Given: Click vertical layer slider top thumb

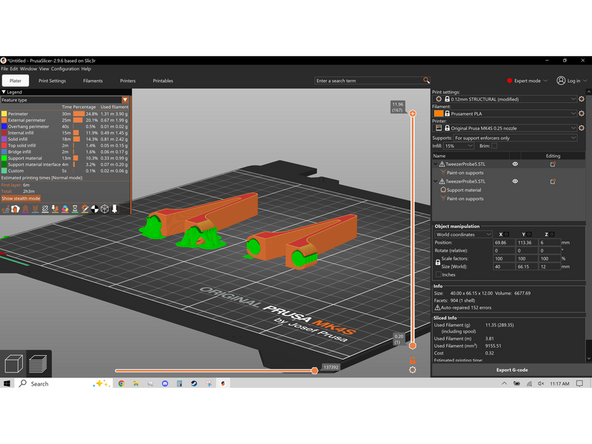Looking at the screenshot, I should [413, 113].
